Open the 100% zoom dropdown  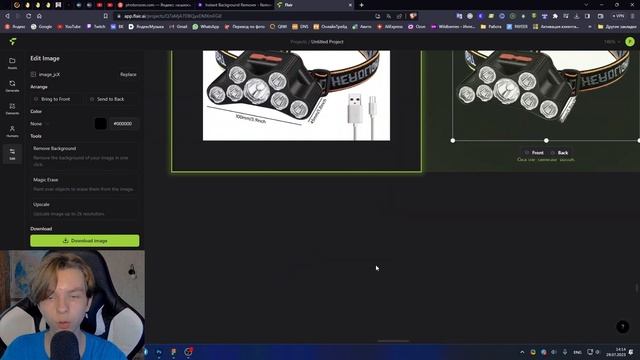[612, 42]
